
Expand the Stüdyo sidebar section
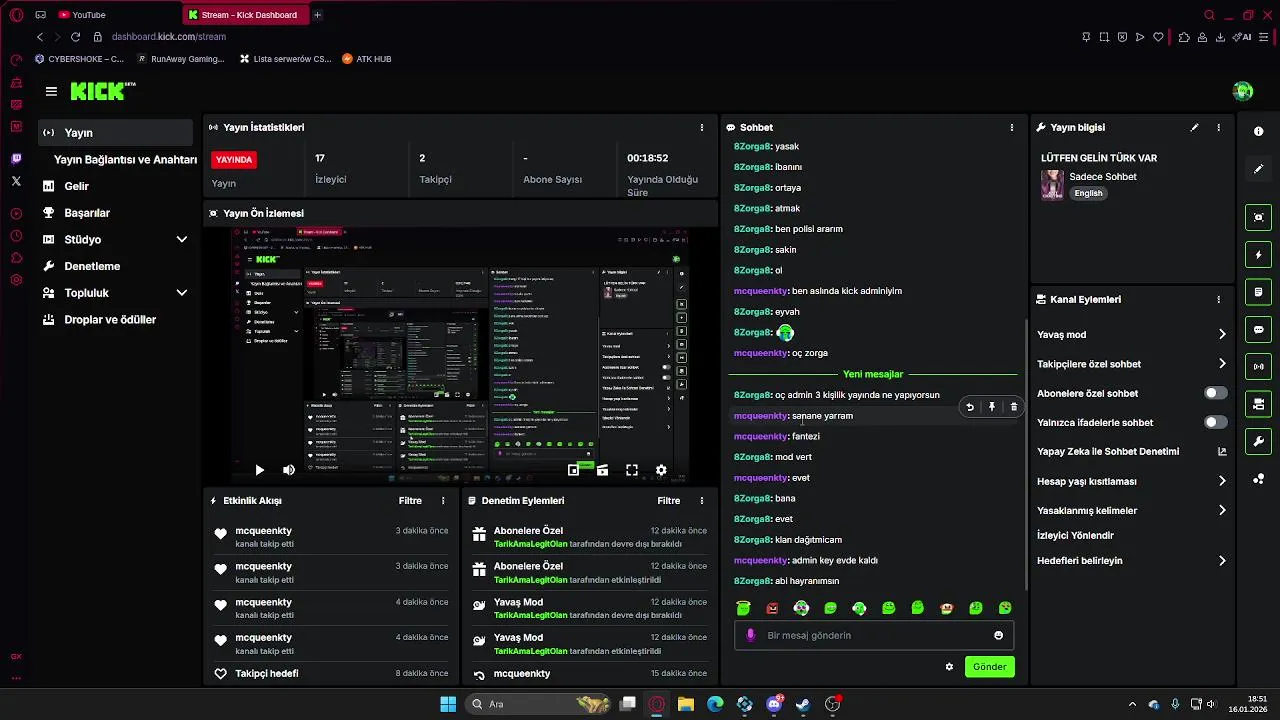(182, 240)
